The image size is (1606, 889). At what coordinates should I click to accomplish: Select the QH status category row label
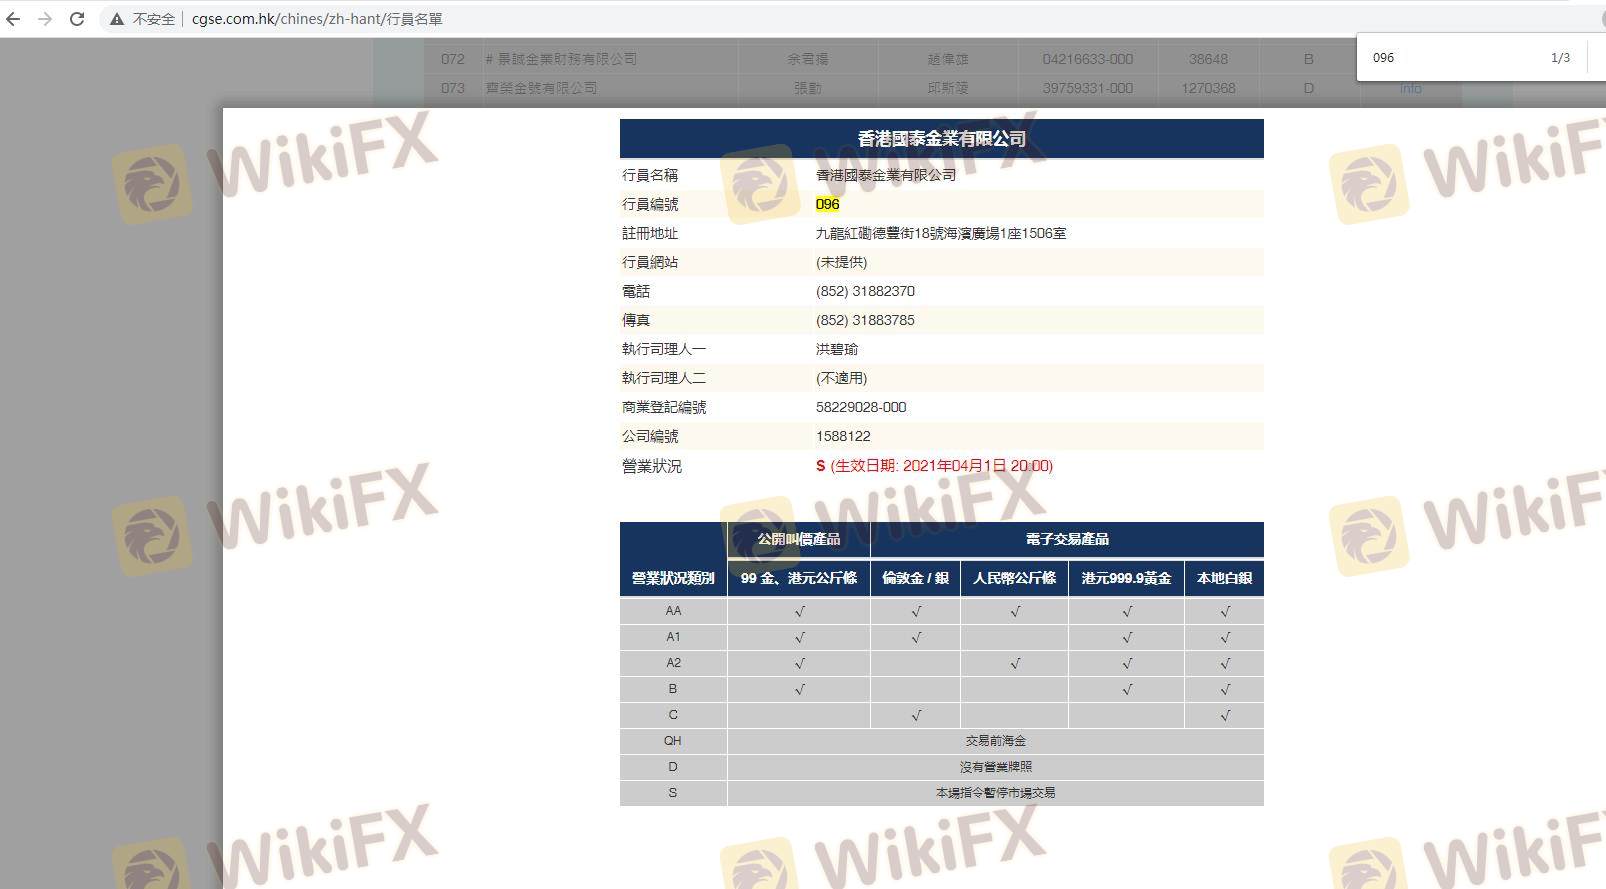click(x=673, y=741)
